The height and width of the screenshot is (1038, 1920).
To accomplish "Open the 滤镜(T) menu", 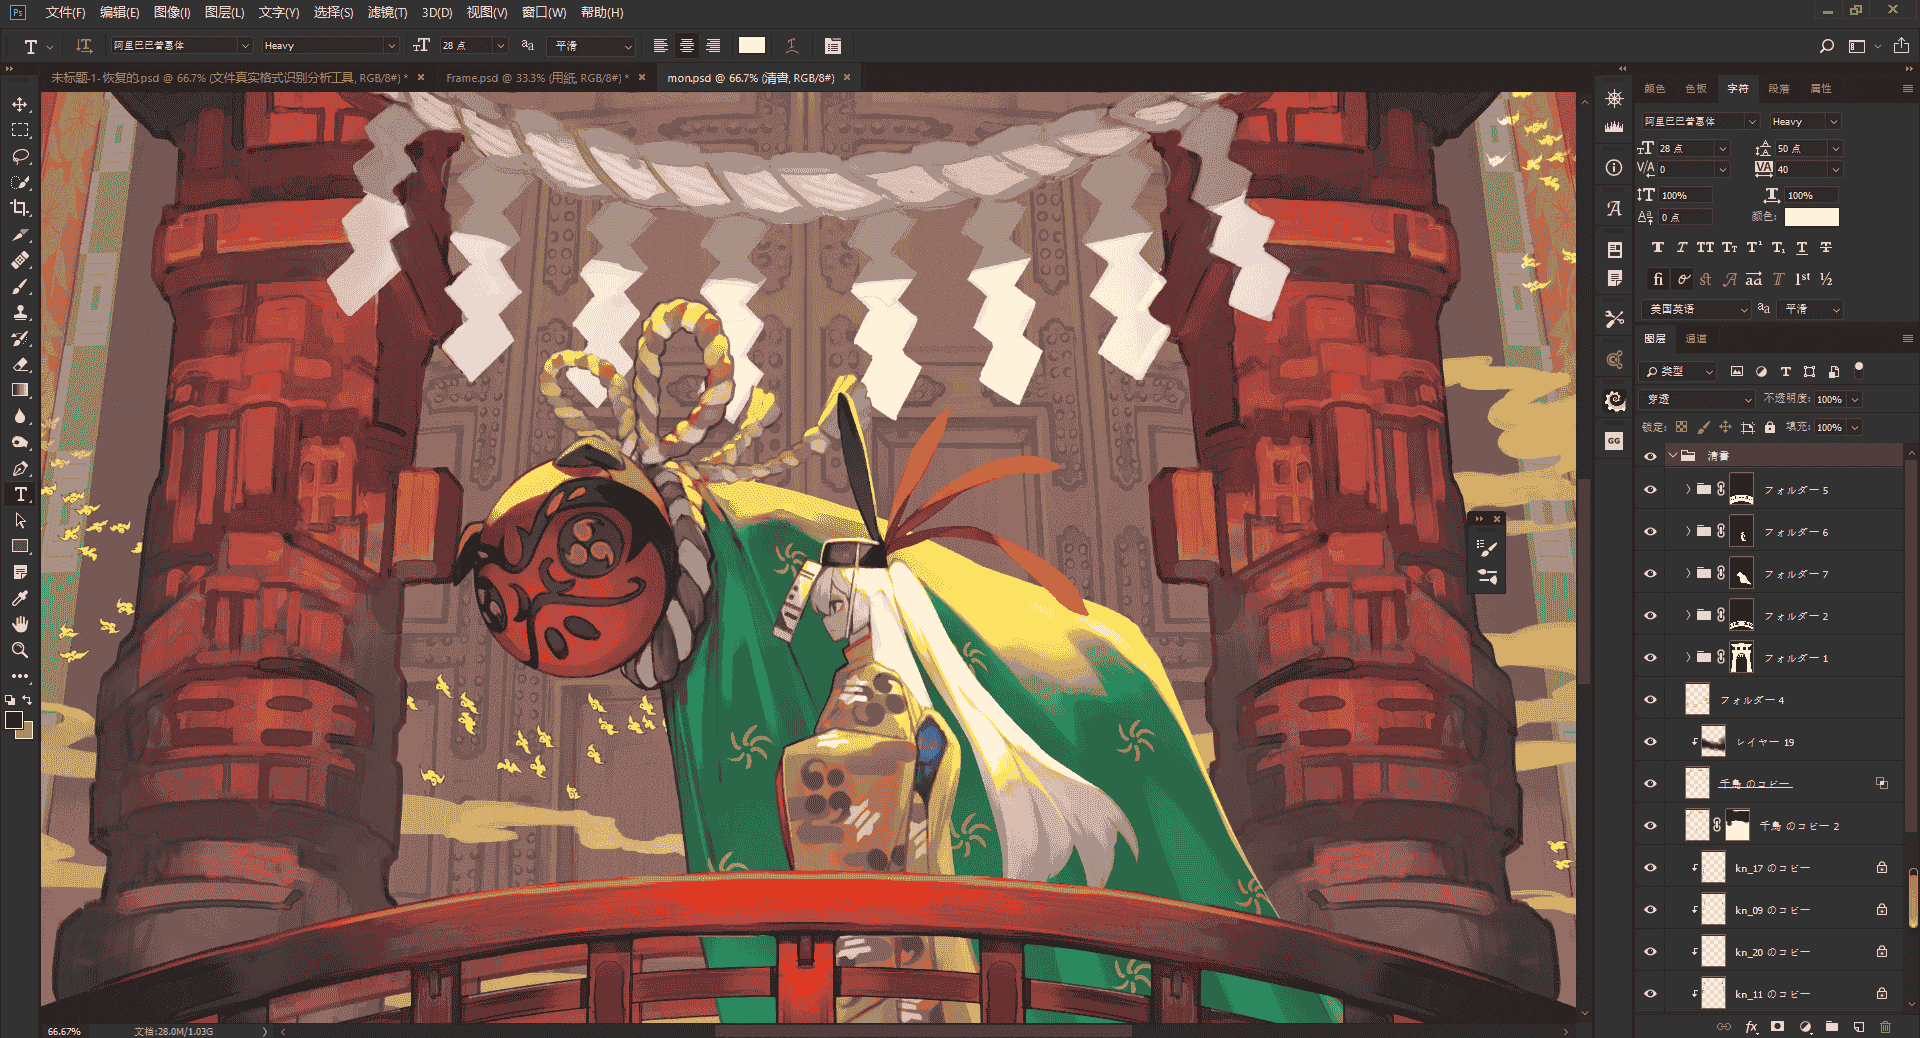I will (x=387, y=12).
